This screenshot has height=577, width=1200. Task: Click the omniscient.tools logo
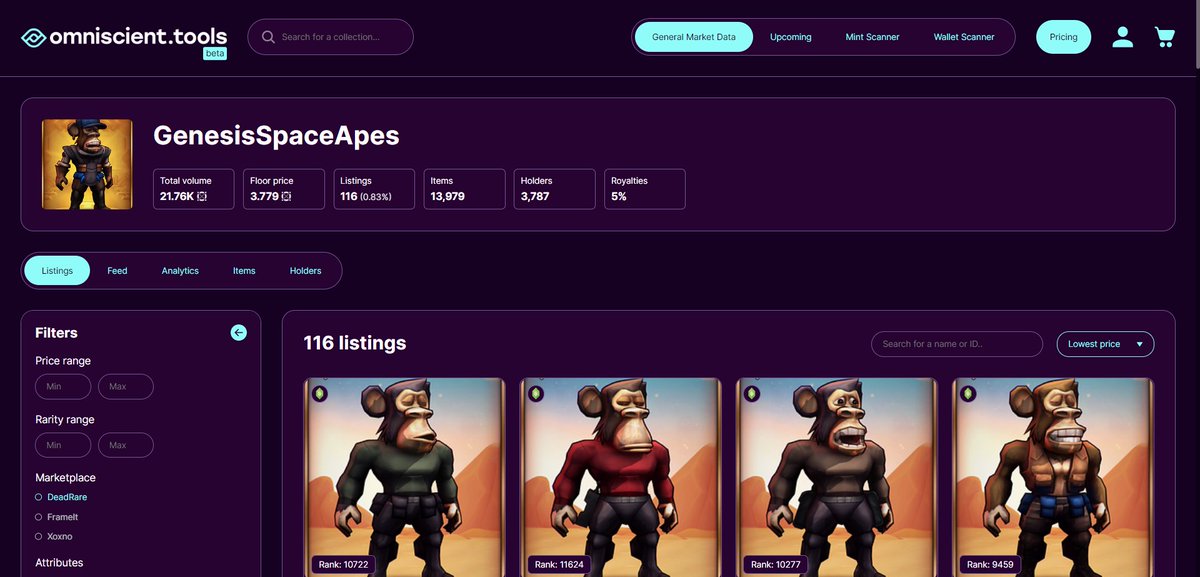tap(124, 39)
